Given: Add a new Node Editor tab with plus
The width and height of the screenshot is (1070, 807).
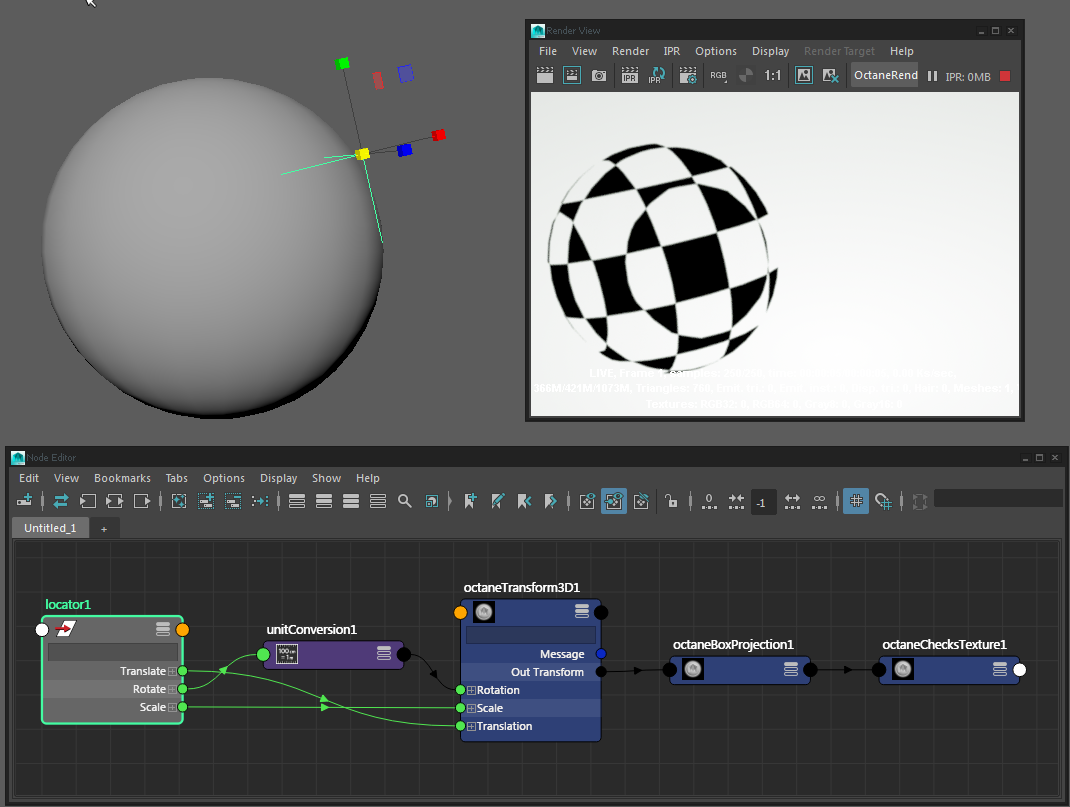Looking at the screenshot, I should click(x=104, y=527).
